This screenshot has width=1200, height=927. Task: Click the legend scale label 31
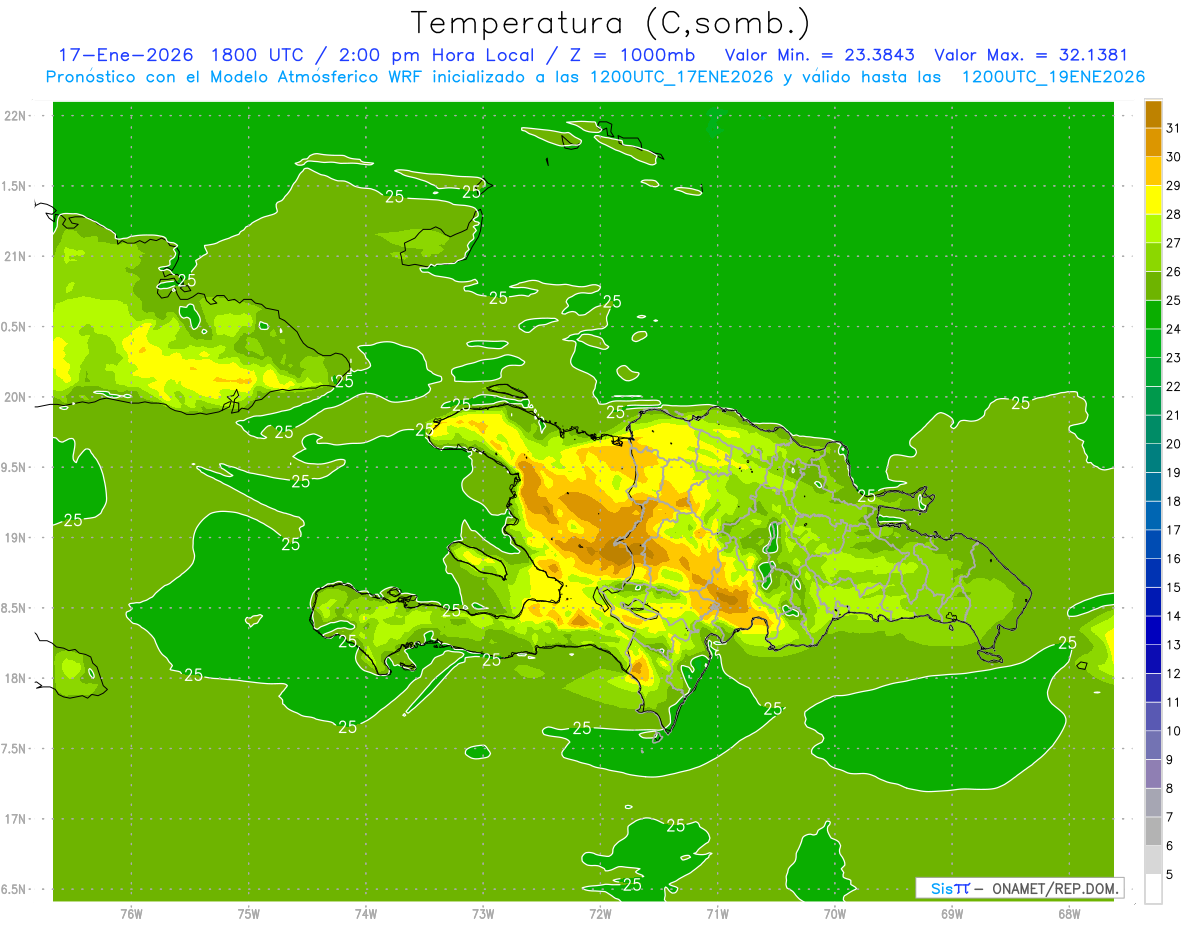point(1174,128)
